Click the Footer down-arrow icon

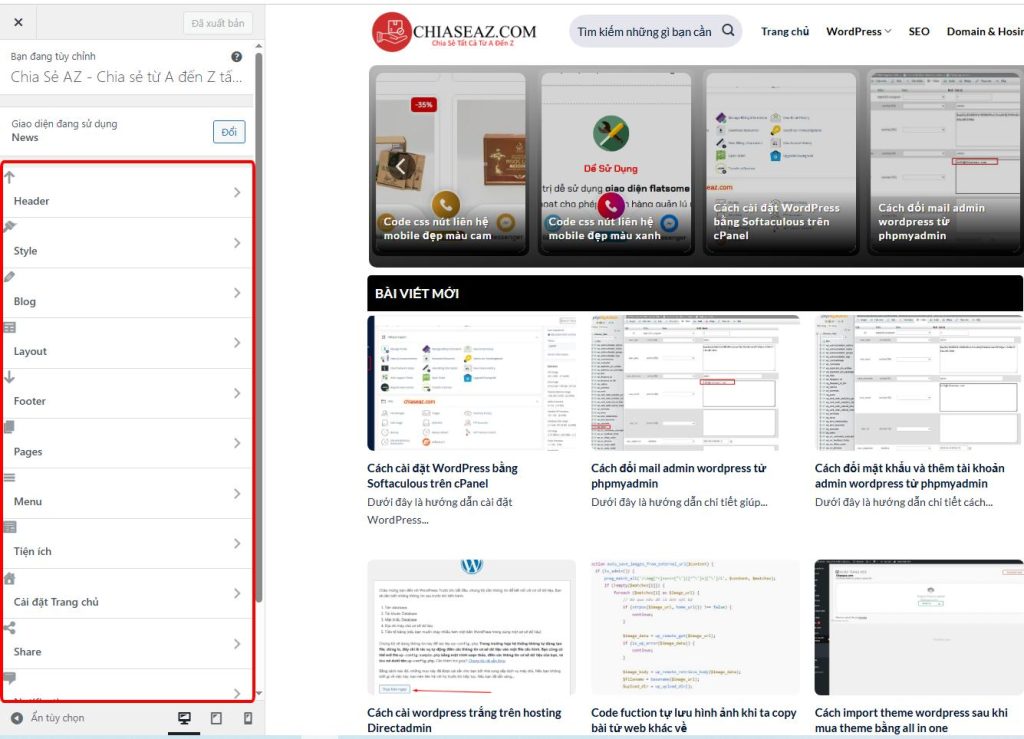click(x=10, y=377)
